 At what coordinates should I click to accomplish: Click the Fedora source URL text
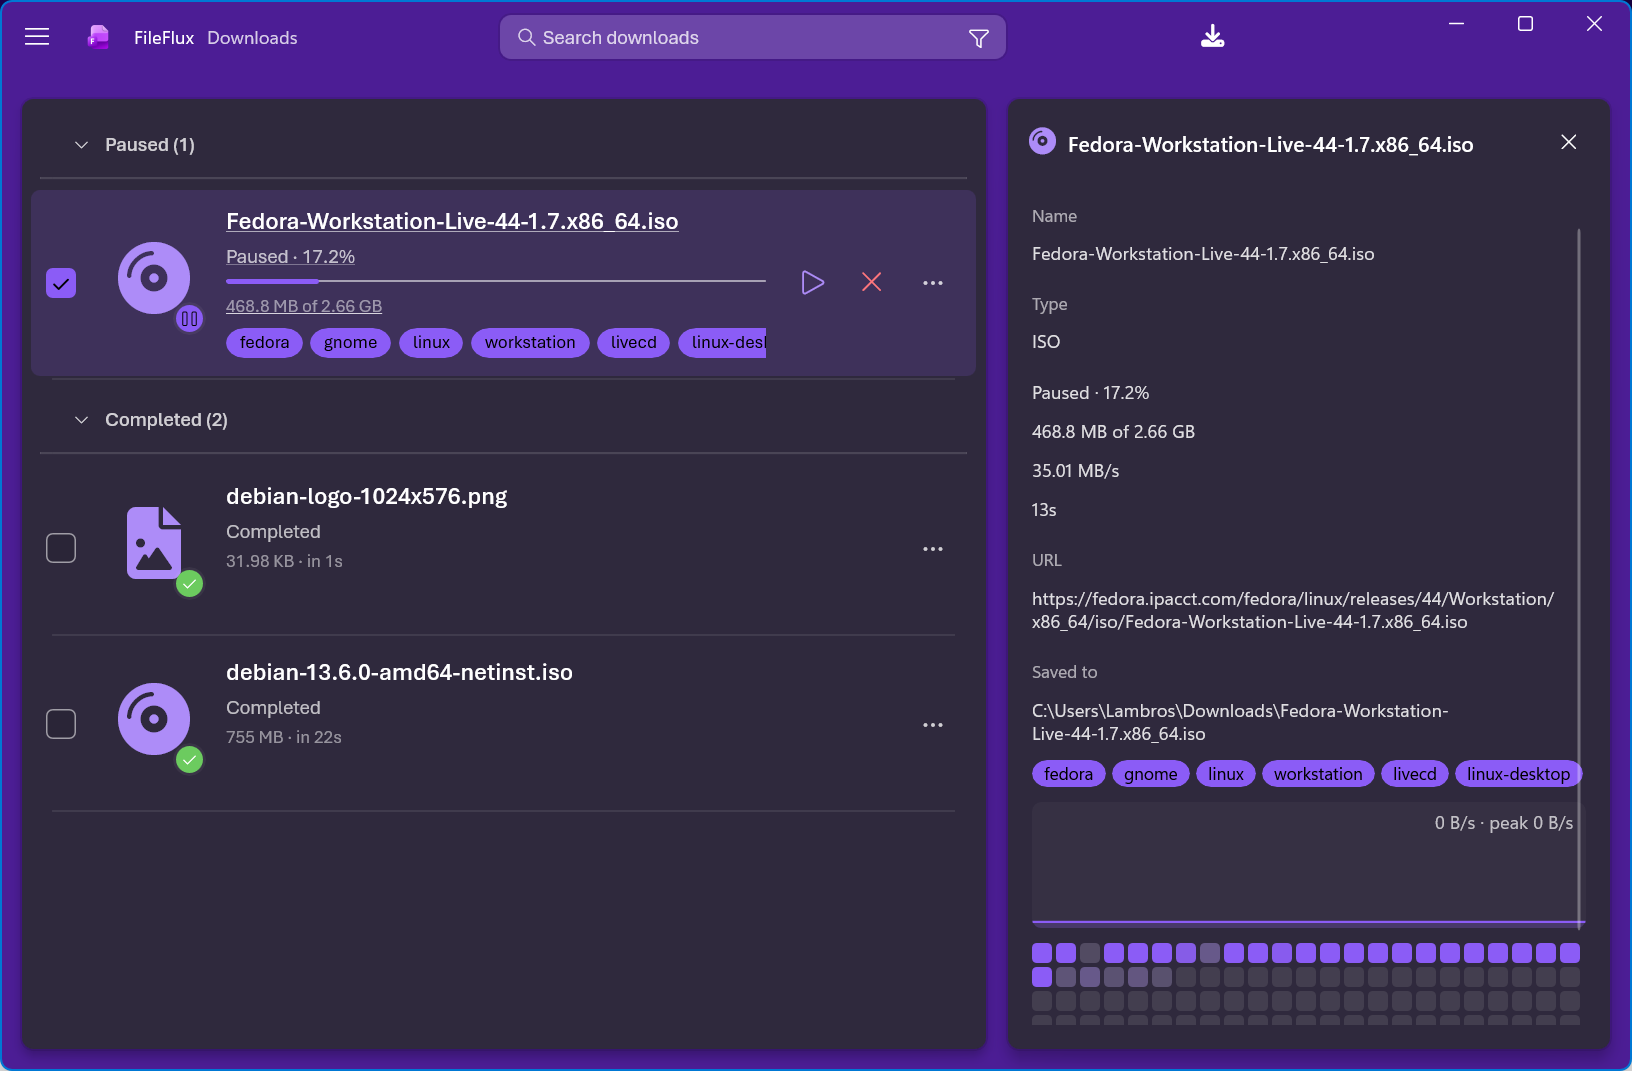(1293, 610)
